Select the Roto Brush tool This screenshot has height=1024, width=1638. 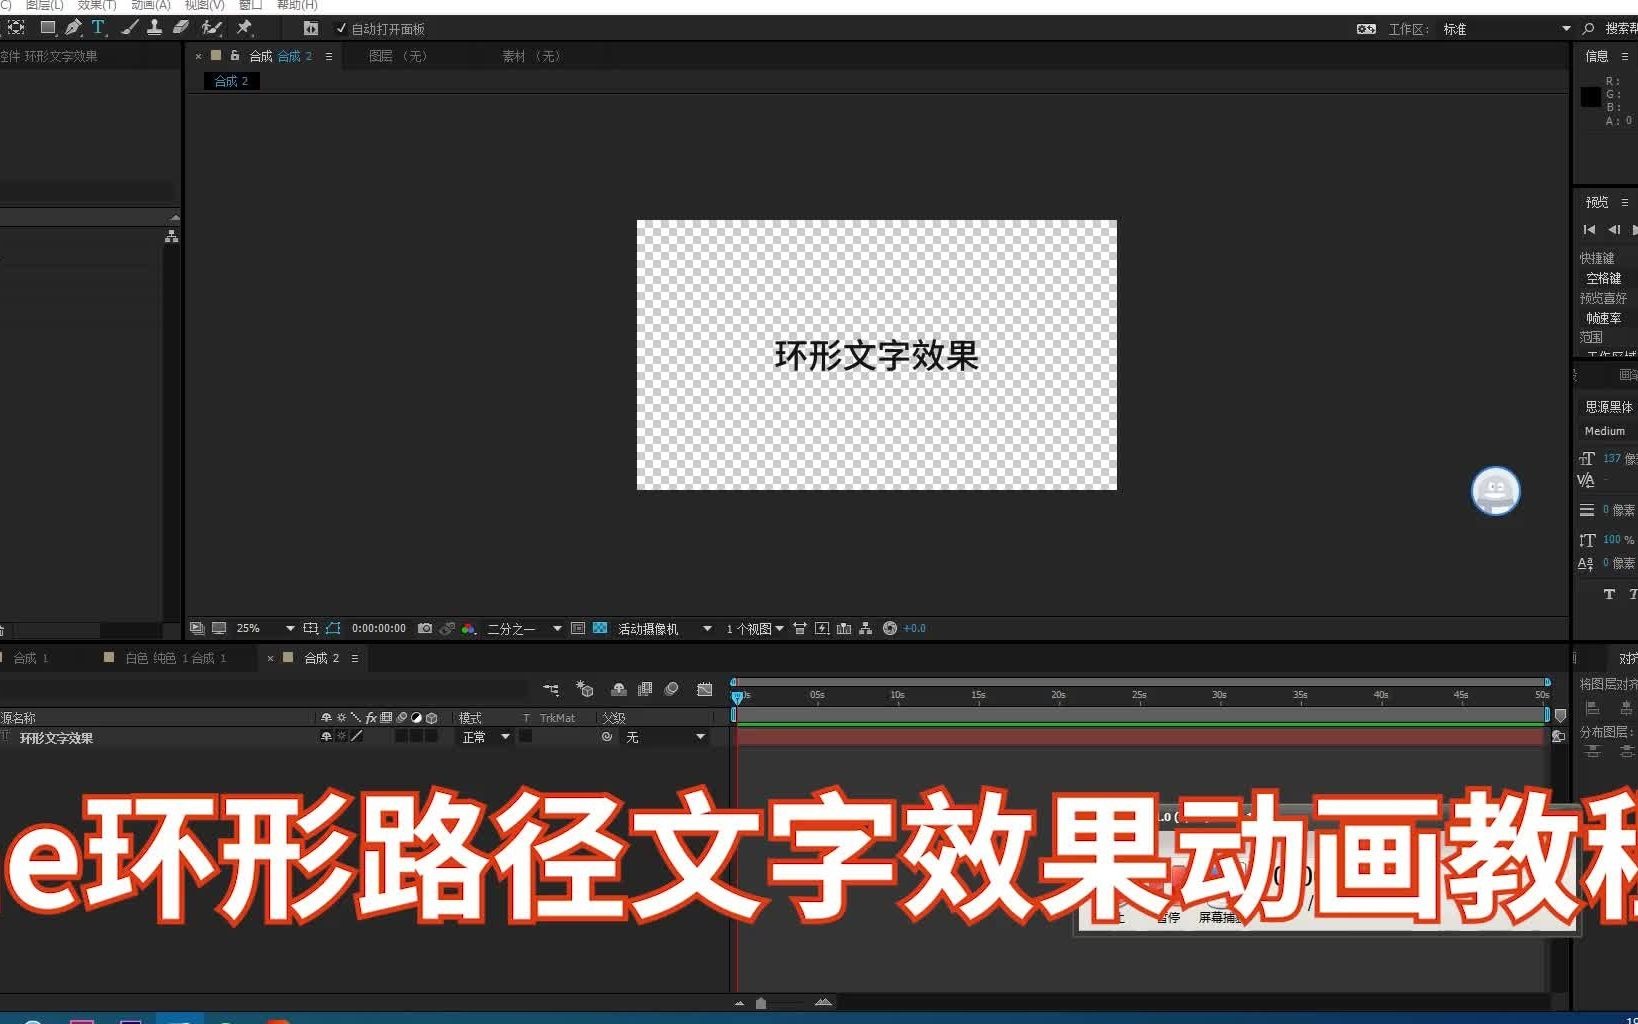(x=211, y=28)
